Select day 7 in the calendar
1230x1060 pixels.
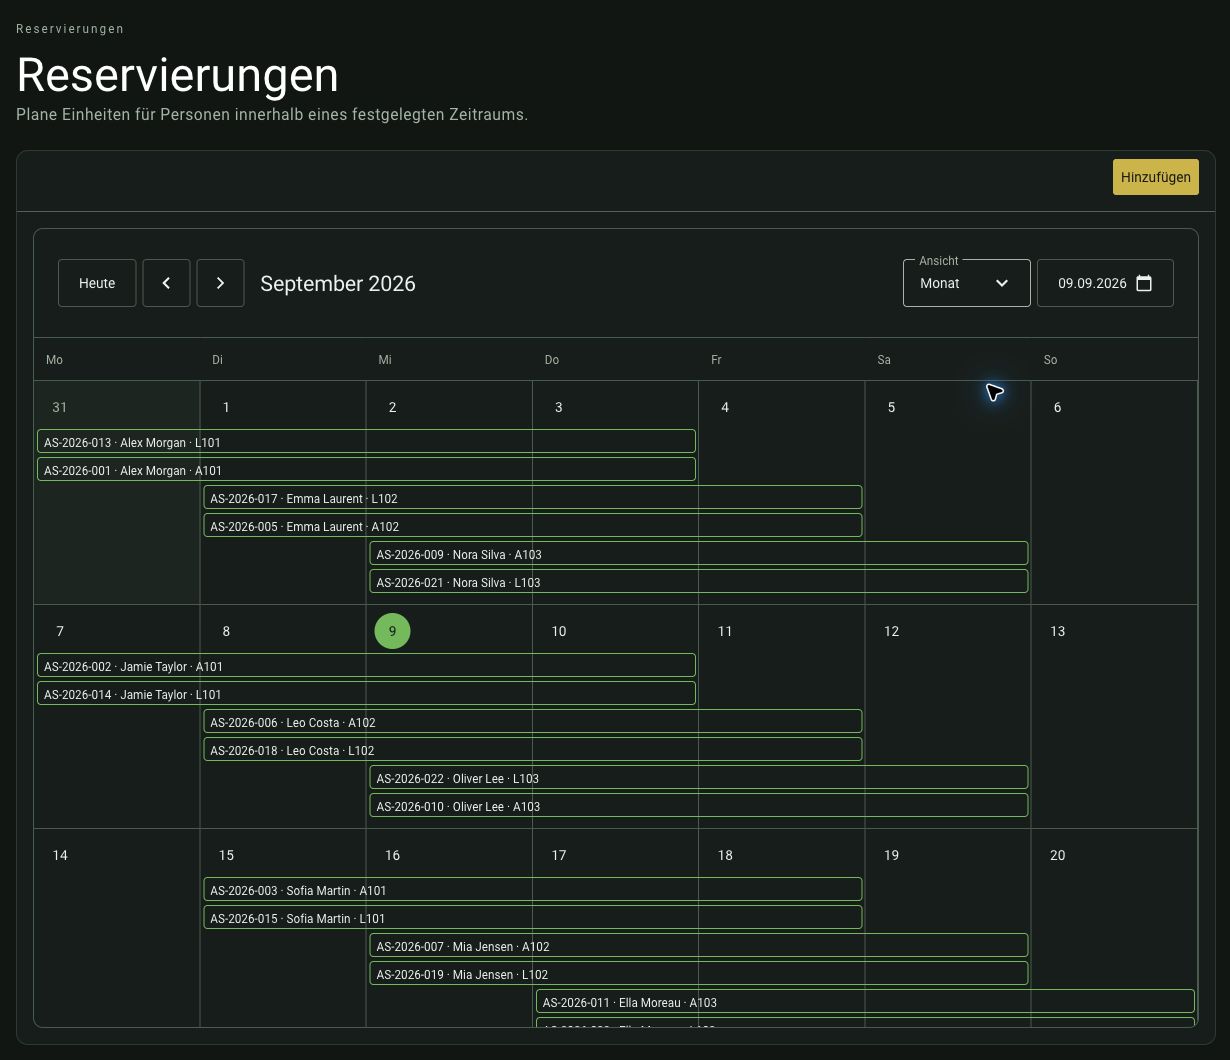click(60, 631)
